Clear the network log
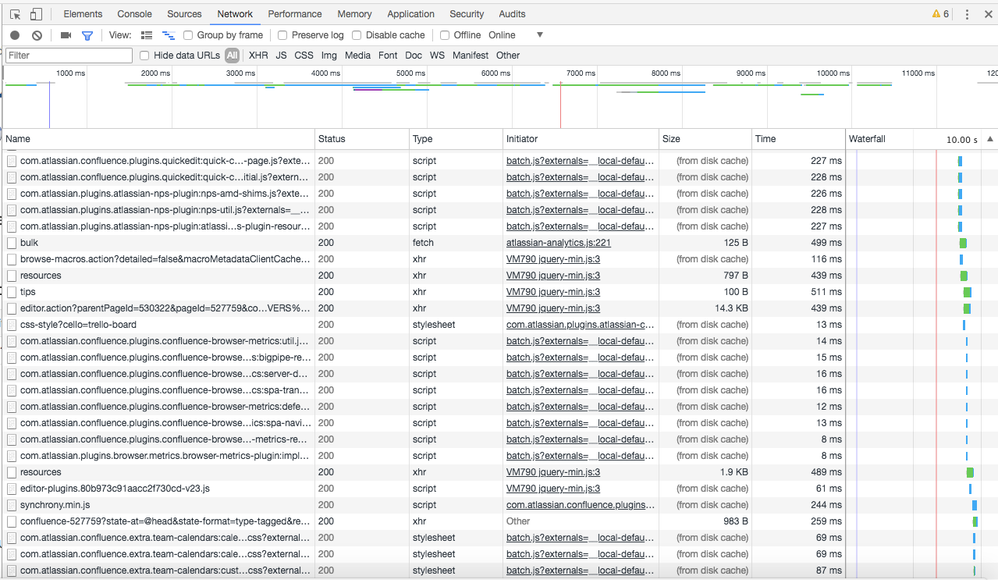The image size is (998, 580). [37, 35]
